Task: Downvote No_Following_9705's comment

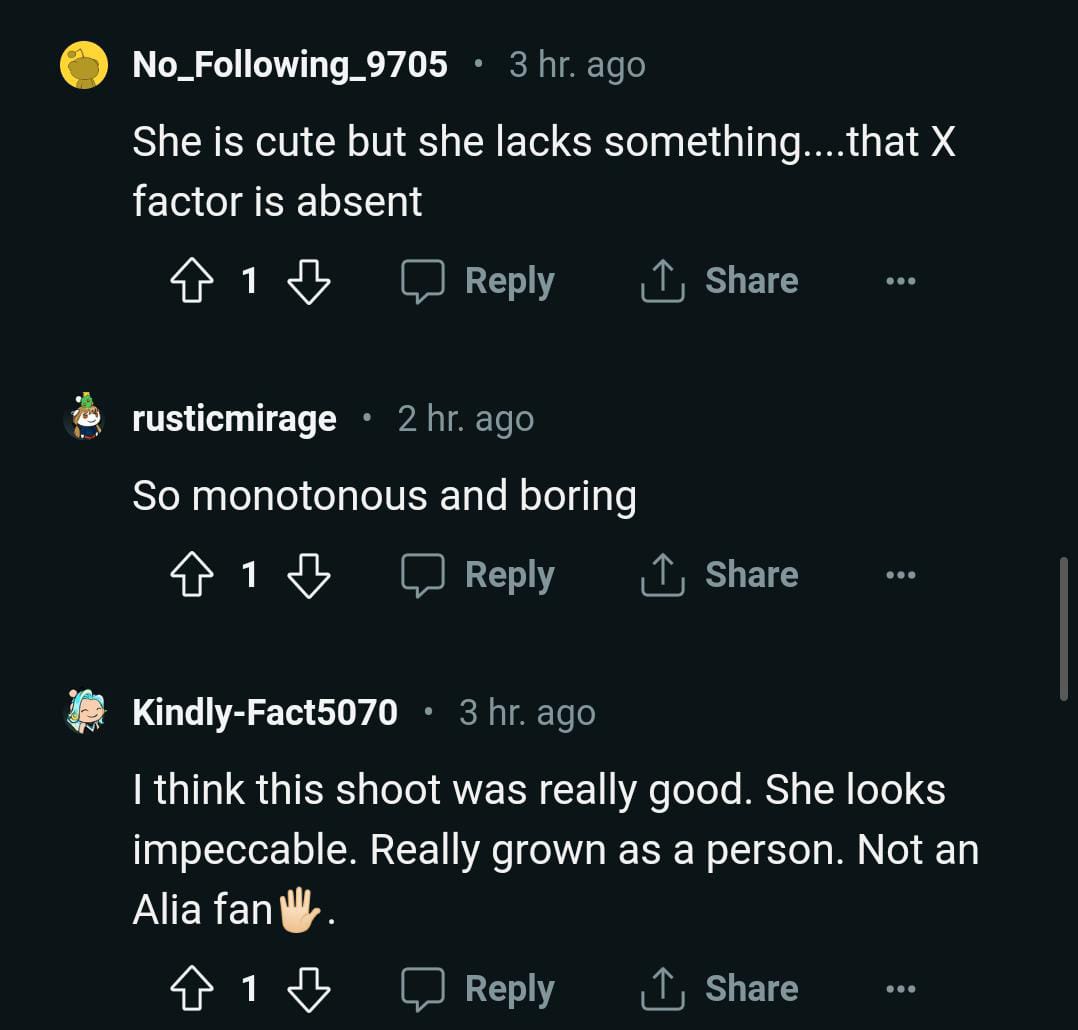Action: pyautogui.click(x=308, y=282)
